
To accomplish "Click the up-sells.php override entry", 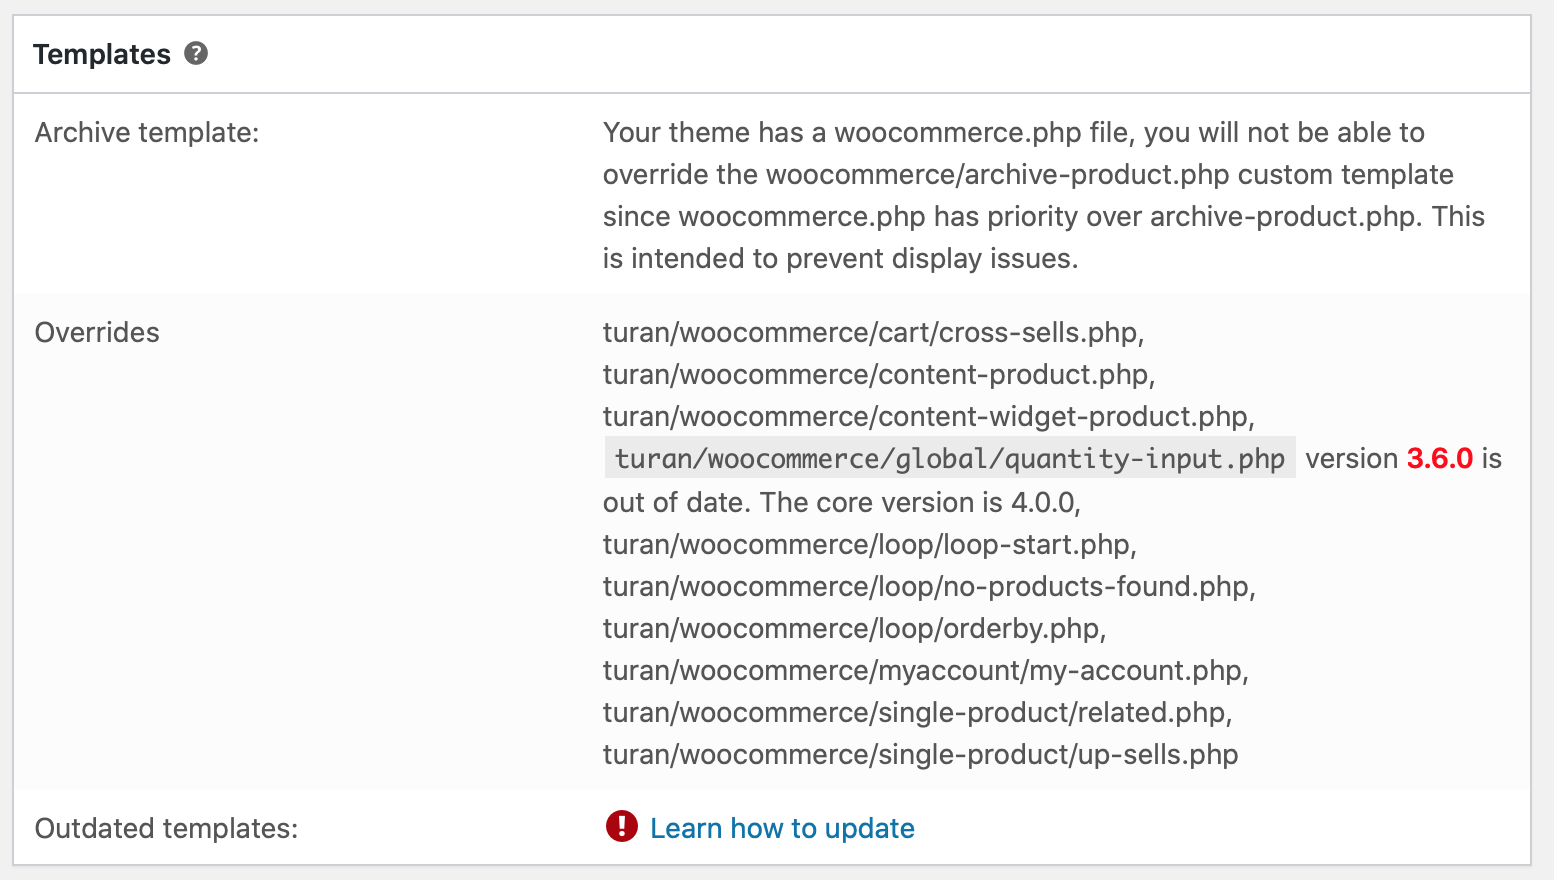I will pos(920,754).
